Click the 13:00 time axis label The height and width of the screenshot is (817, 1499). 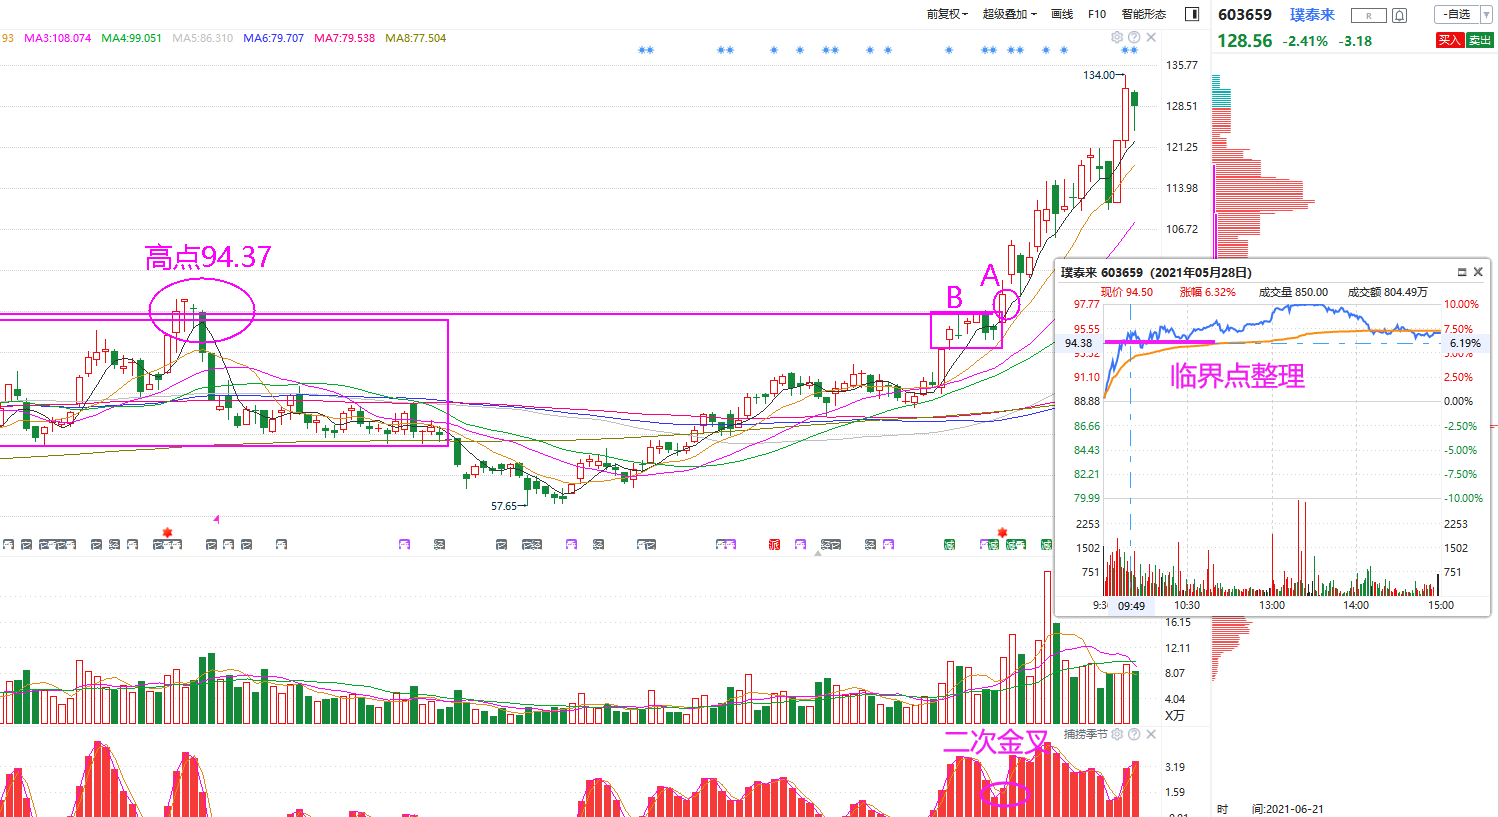(x=1272, y=605)
